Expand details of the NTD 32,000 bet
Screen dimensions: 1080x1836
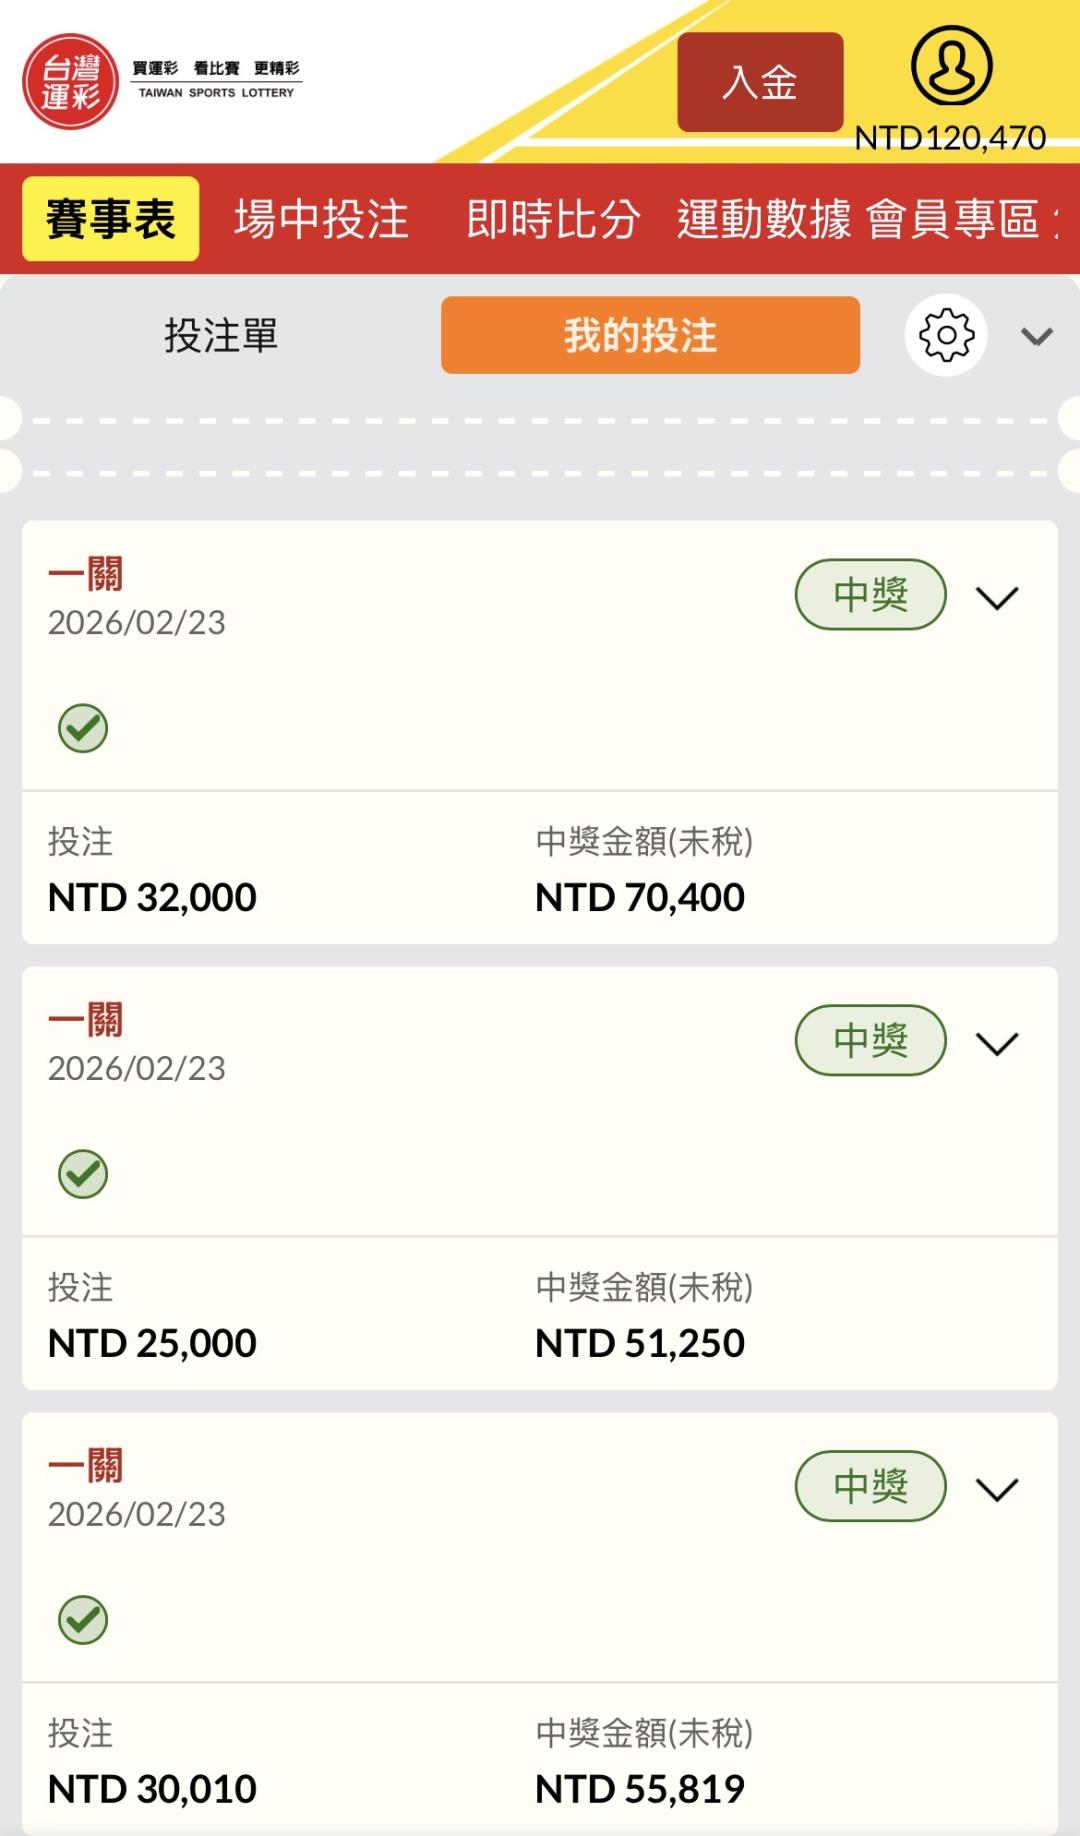tap(997, 598)
